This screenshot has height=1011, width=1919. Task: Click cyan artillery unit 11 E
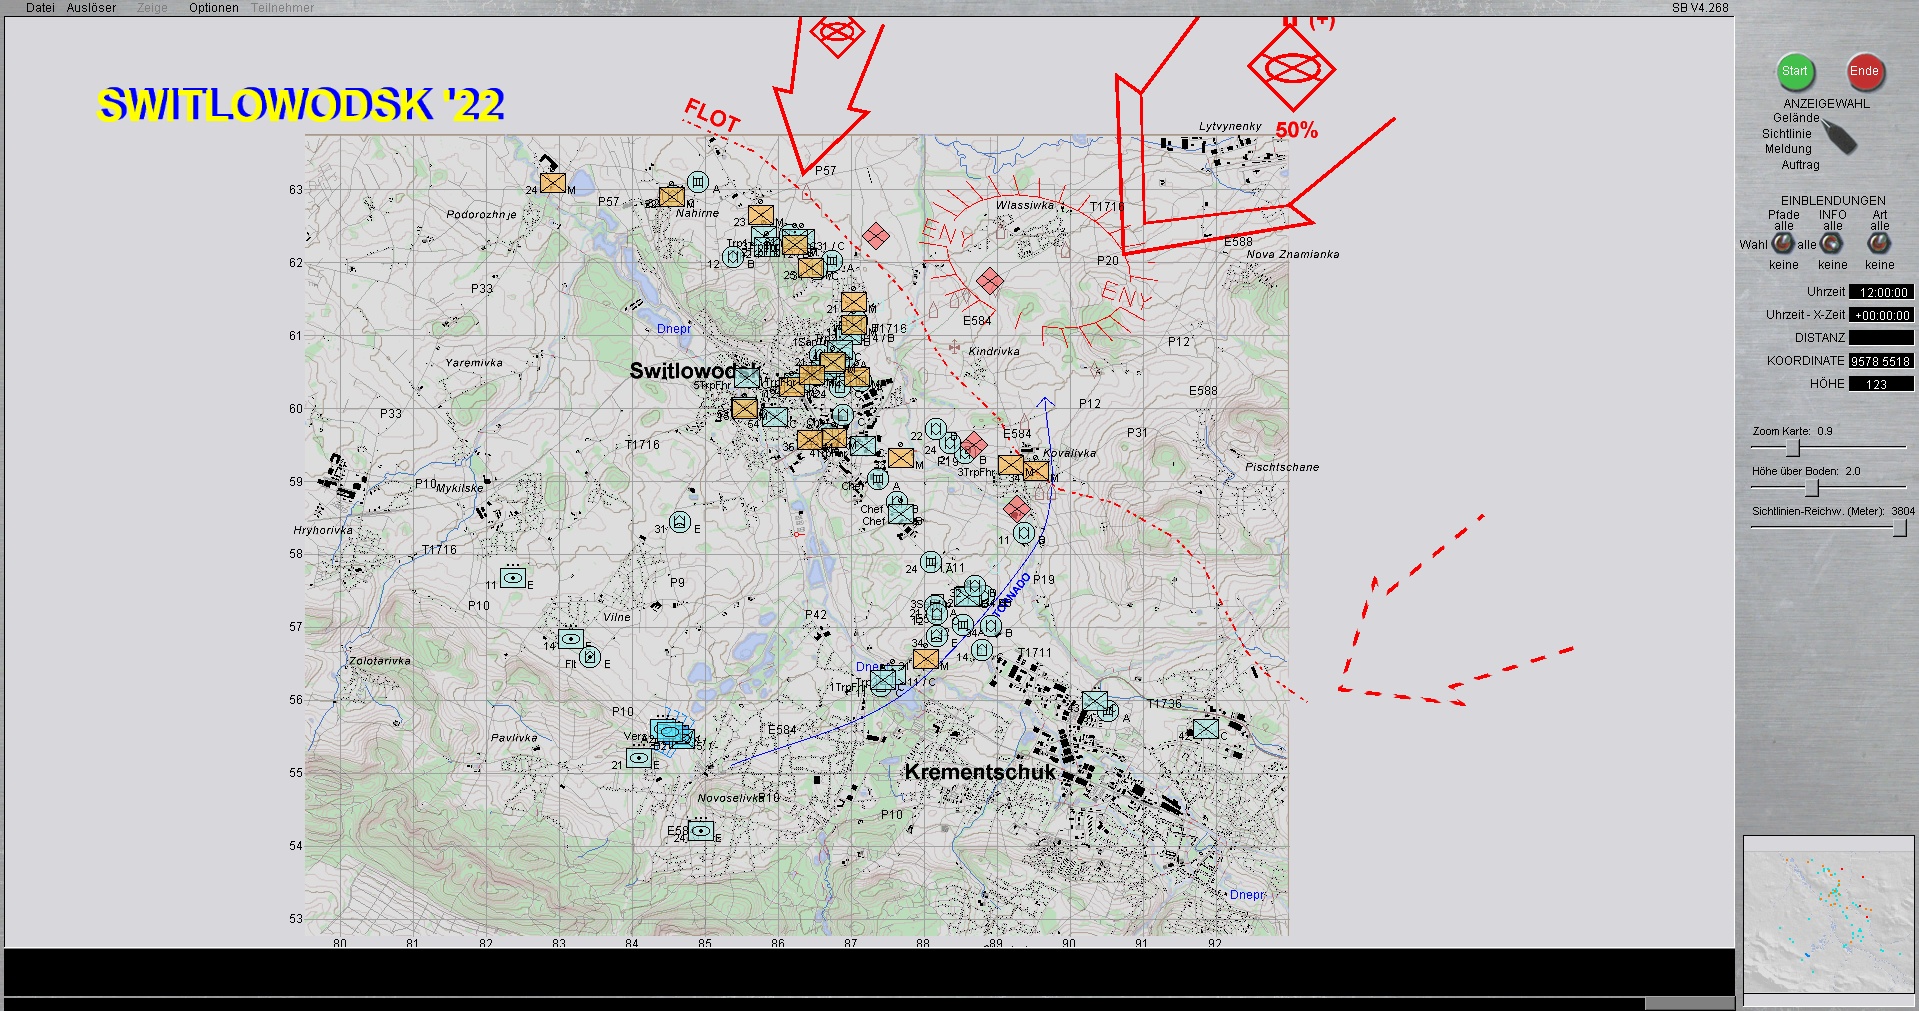pyautogui.click(x=513, y=577)
